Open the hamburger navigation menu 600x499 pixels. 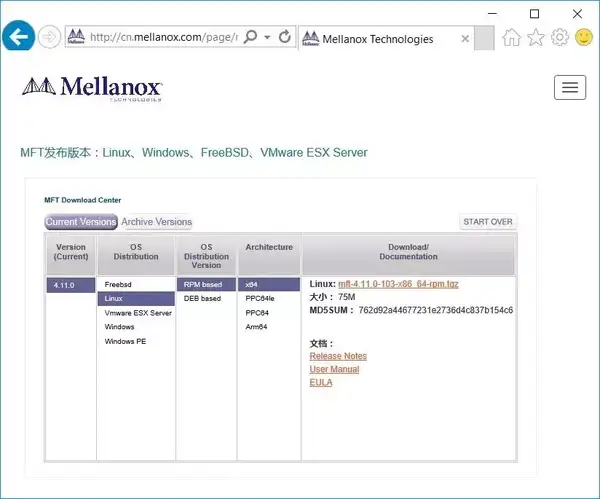pos(569,87)
